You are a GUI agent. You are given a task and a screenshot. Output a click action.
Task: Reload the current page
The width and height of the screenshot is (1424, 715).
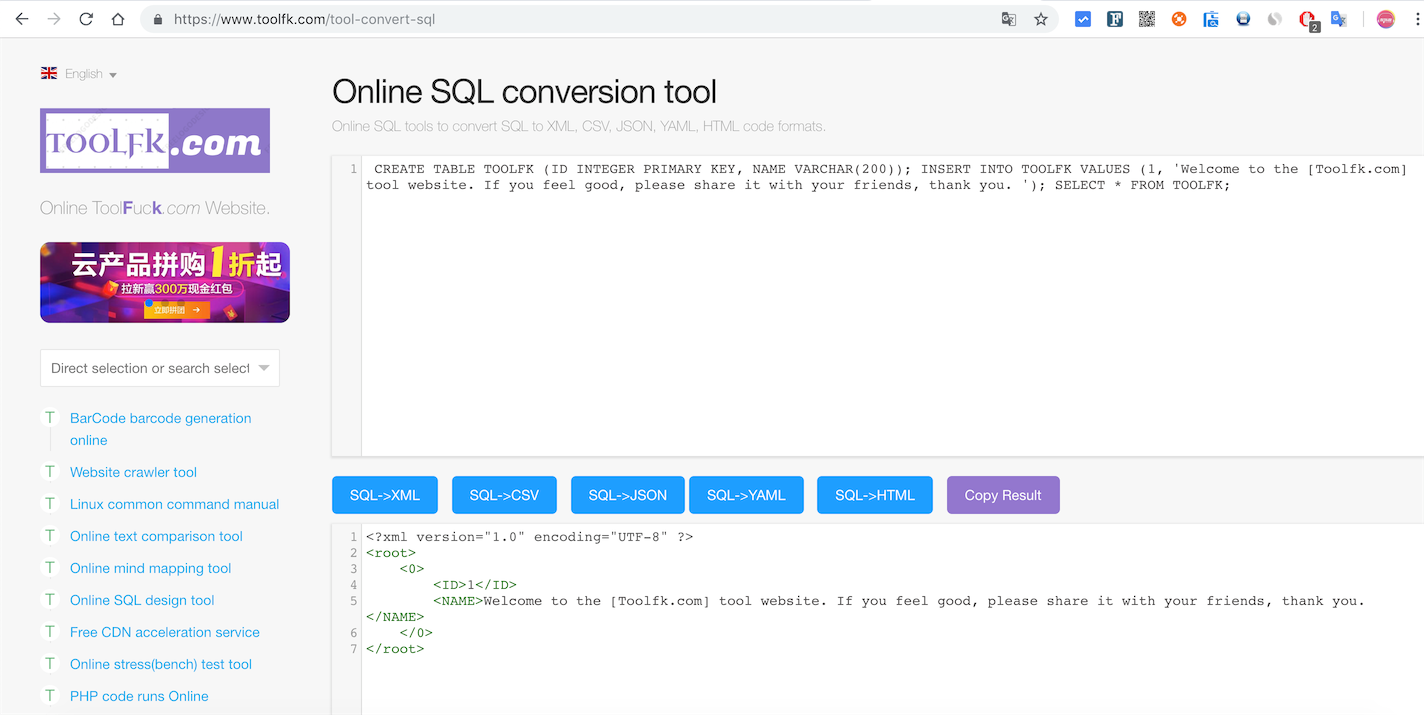pyautogui.click(x=86, y=18)
